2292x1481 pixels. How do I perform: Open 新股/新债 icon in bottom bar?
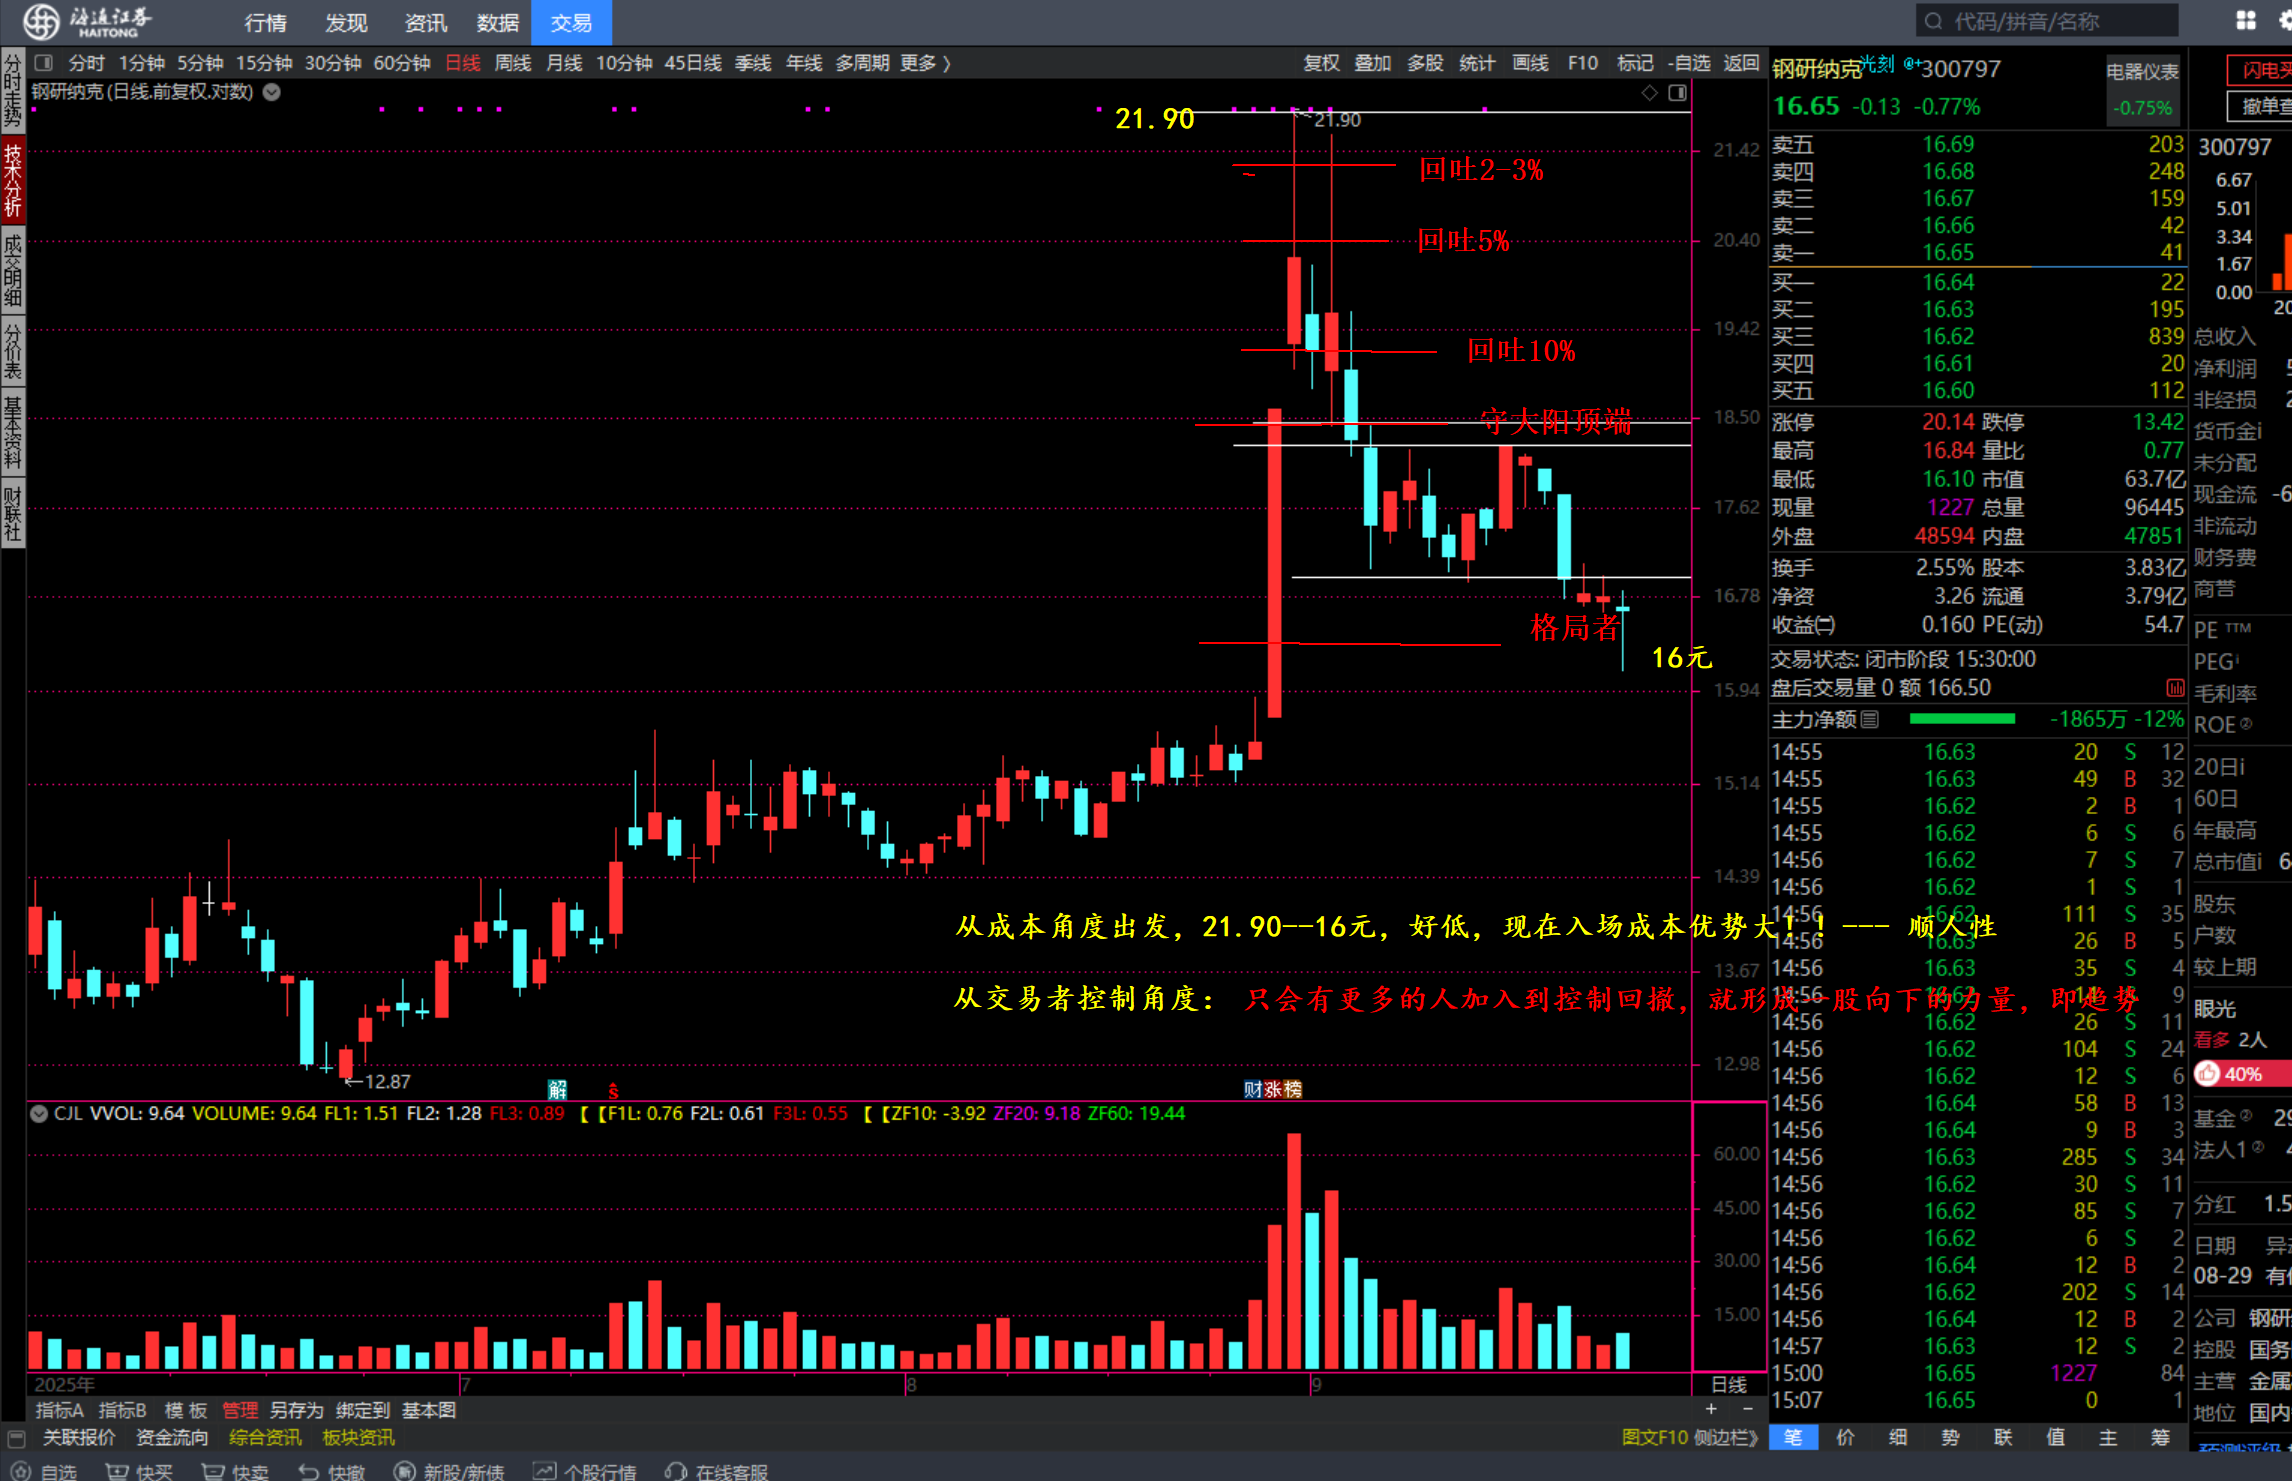404,1471
